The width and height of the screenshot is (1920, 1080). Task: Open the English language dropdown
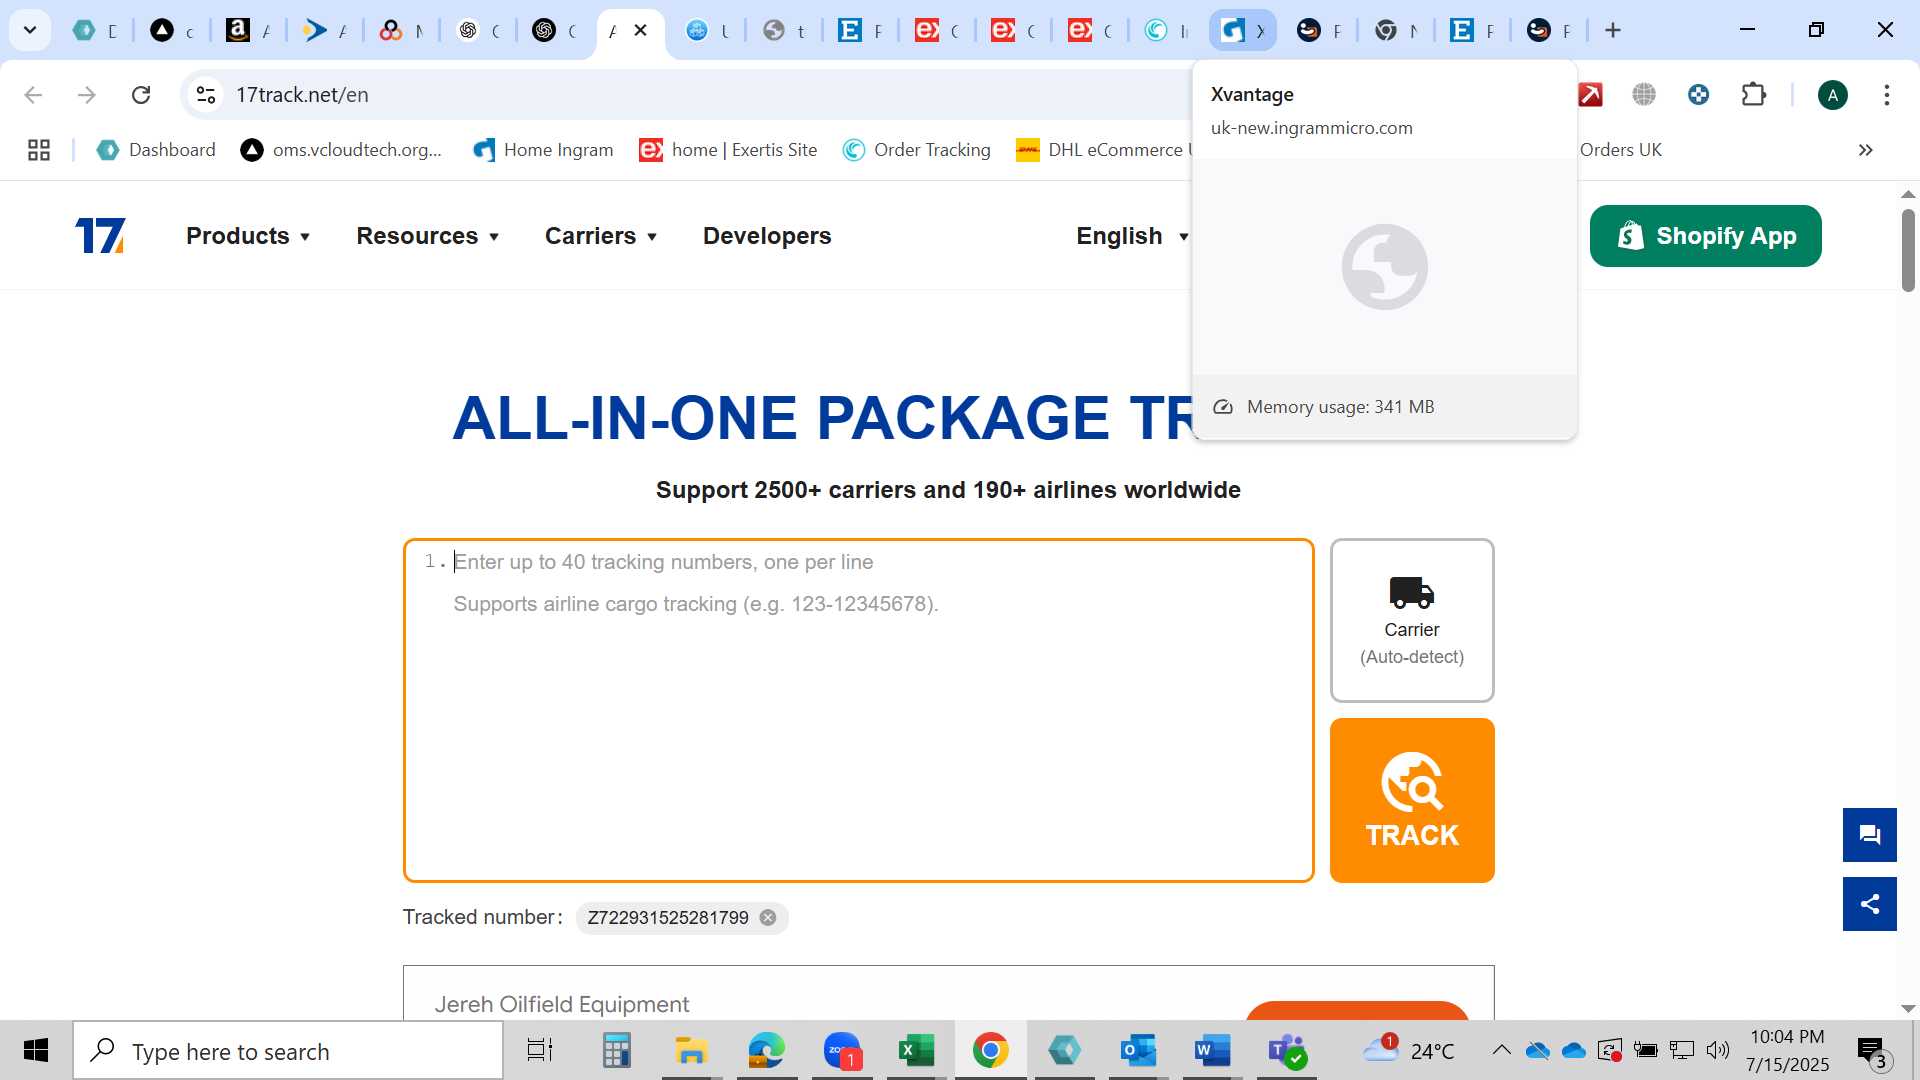point(1133,236)
